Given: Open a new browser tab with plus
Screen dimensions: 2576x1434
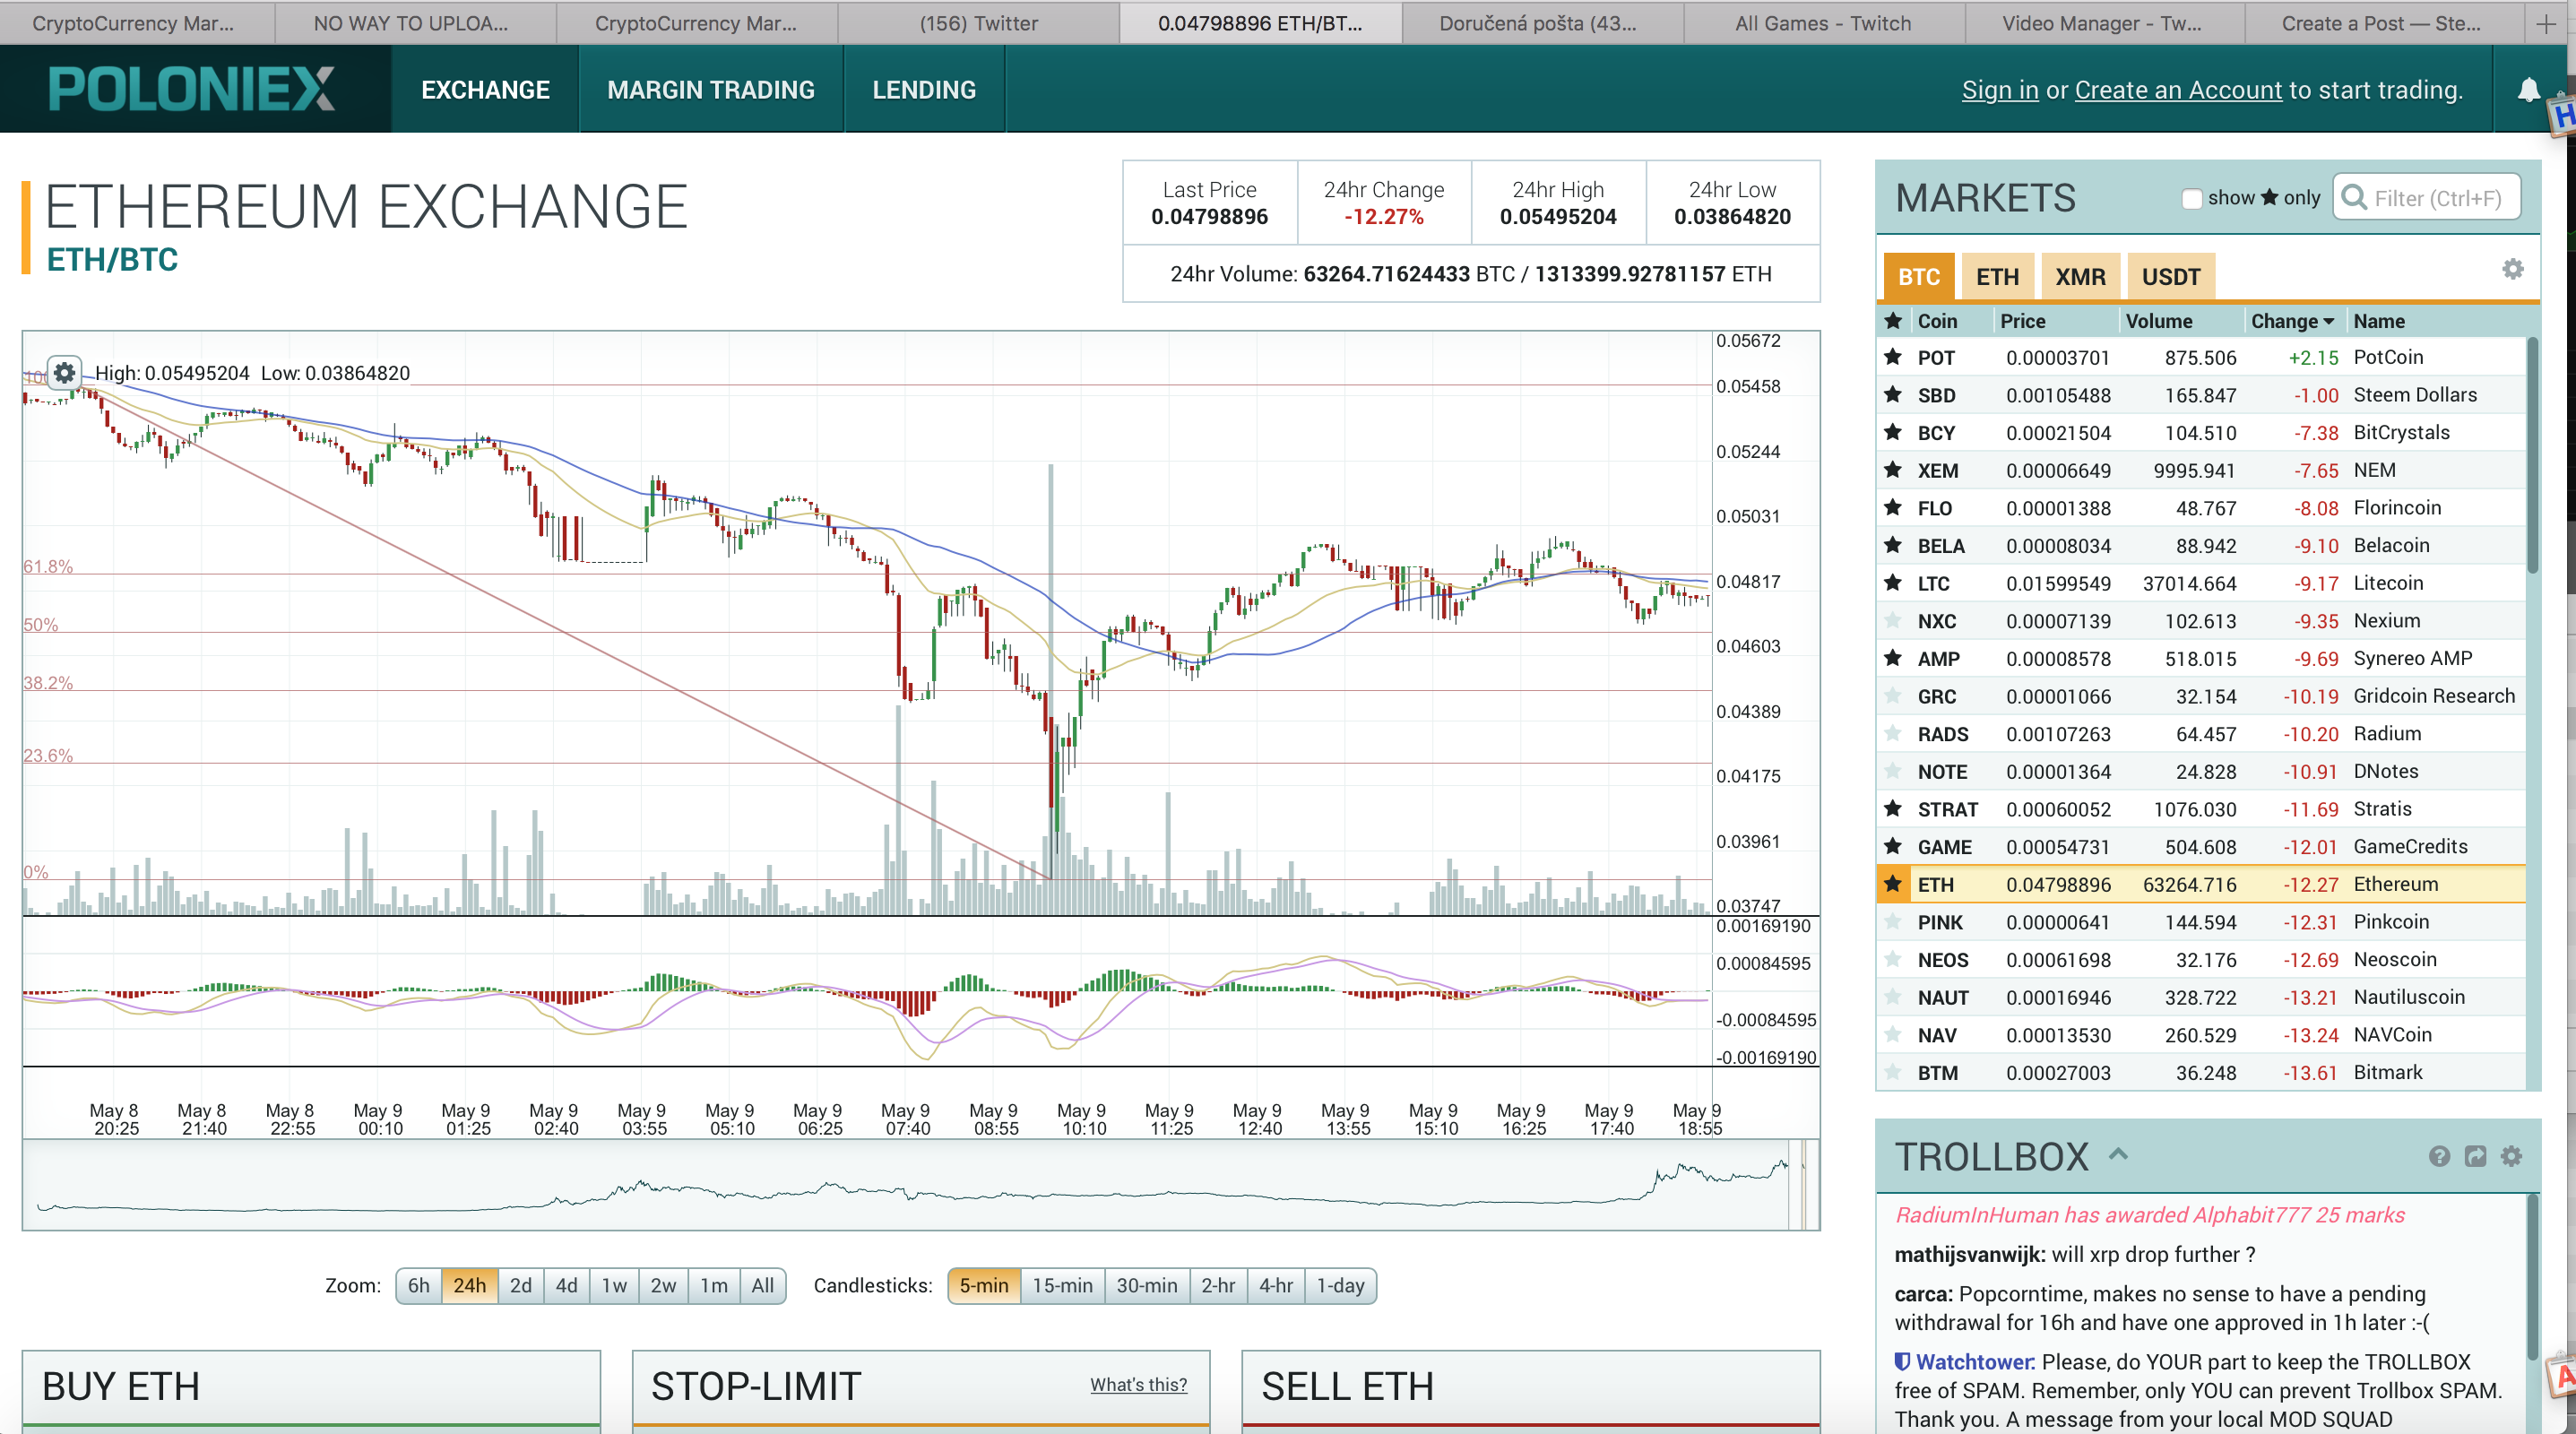Looking at the screenshot, I should (x=2546, y=24).
